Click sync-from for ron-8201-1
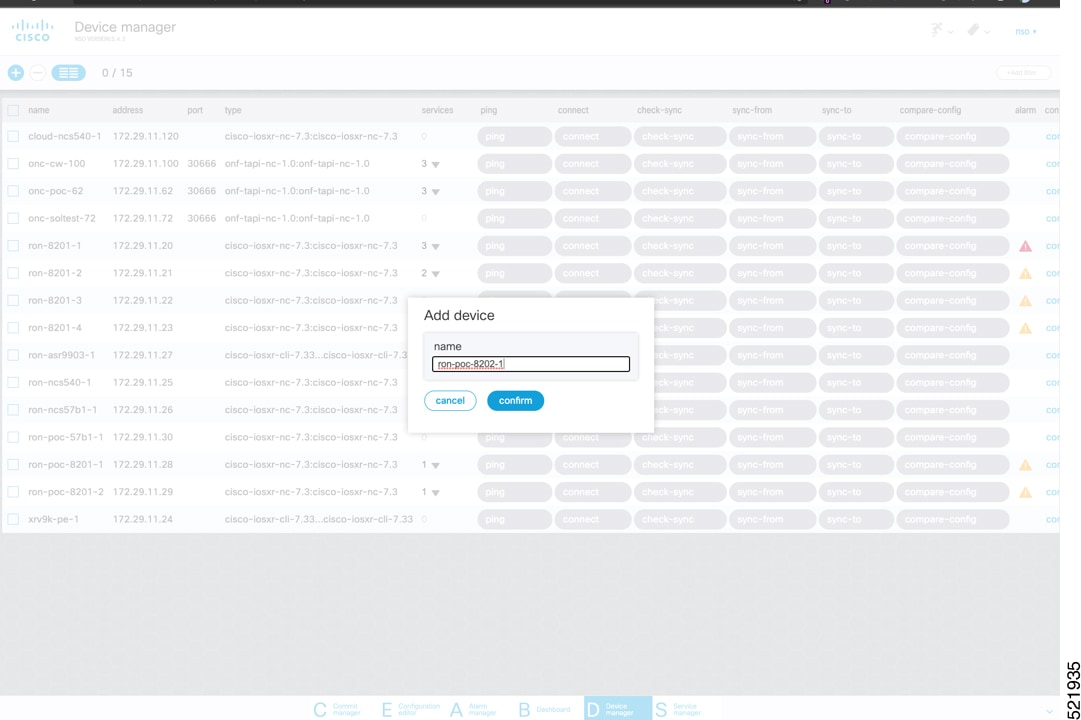The height and width of the screenshot is (720, 1081). pyautogui.click(x=772, y=246)
